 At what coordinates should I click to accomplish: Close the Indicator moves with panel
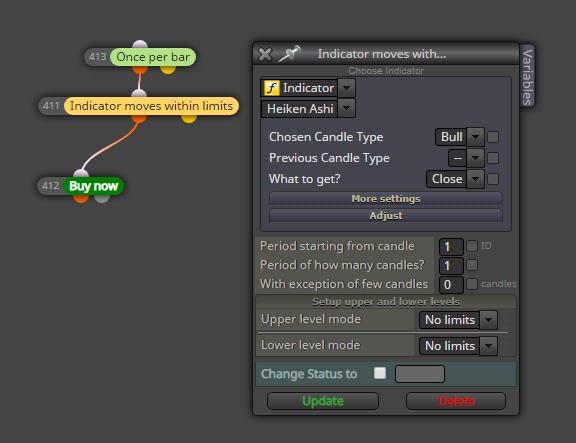(265, 54)
